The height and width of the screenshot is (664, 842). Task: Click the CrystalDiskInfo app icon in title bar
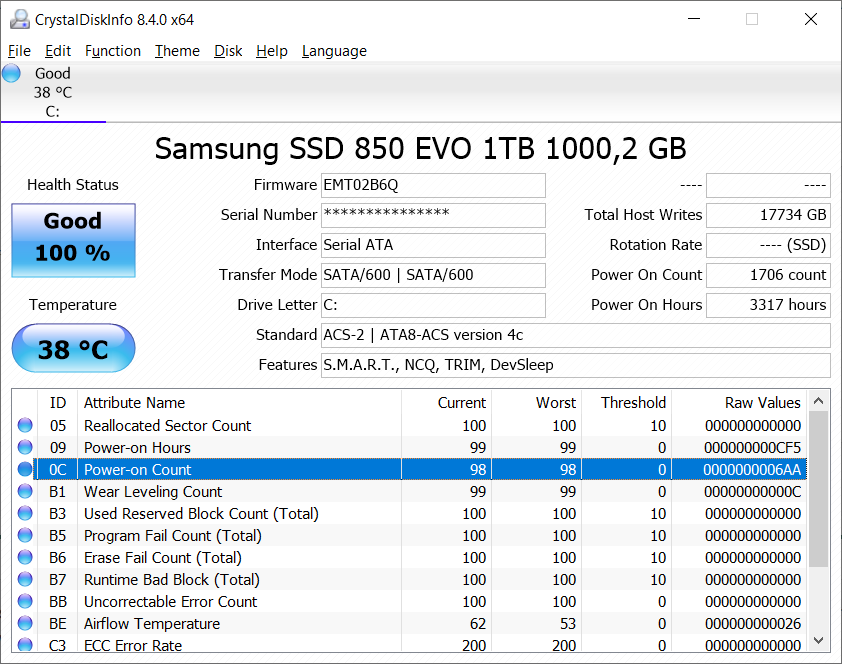pos(18,19)
